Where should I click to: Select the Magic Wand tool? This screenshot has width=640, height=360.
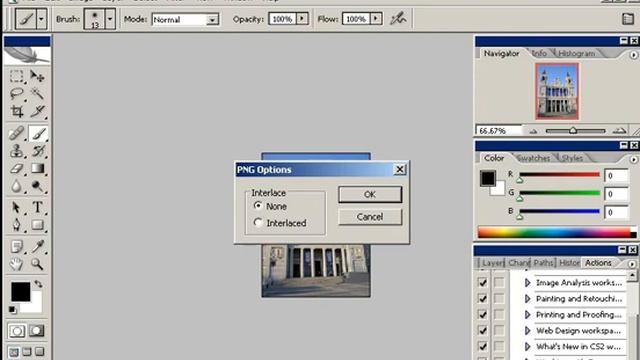coord(38,93)
